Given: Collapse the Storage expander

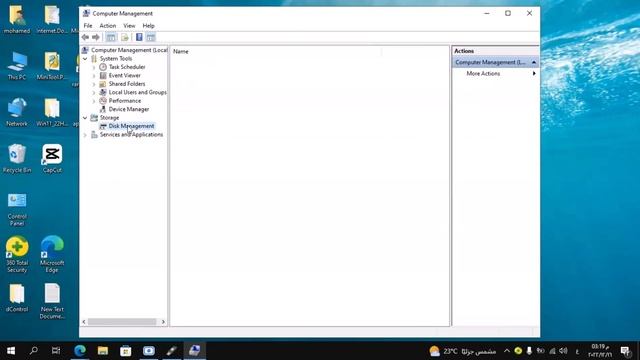Looking at the screenshot, I should [85, 118].
